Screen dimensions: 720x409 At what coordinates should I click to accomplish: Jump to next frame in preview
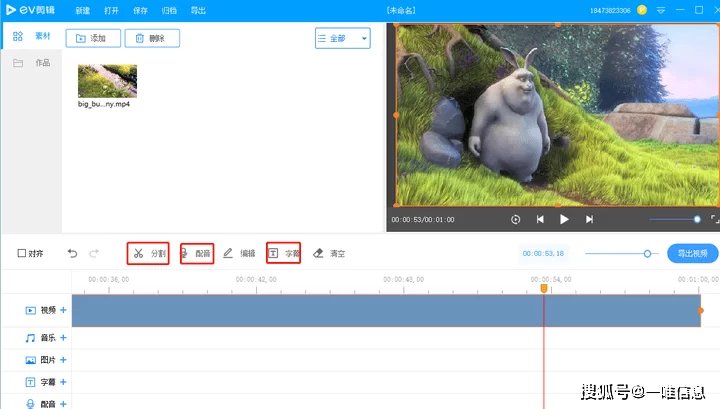point(589,219)
